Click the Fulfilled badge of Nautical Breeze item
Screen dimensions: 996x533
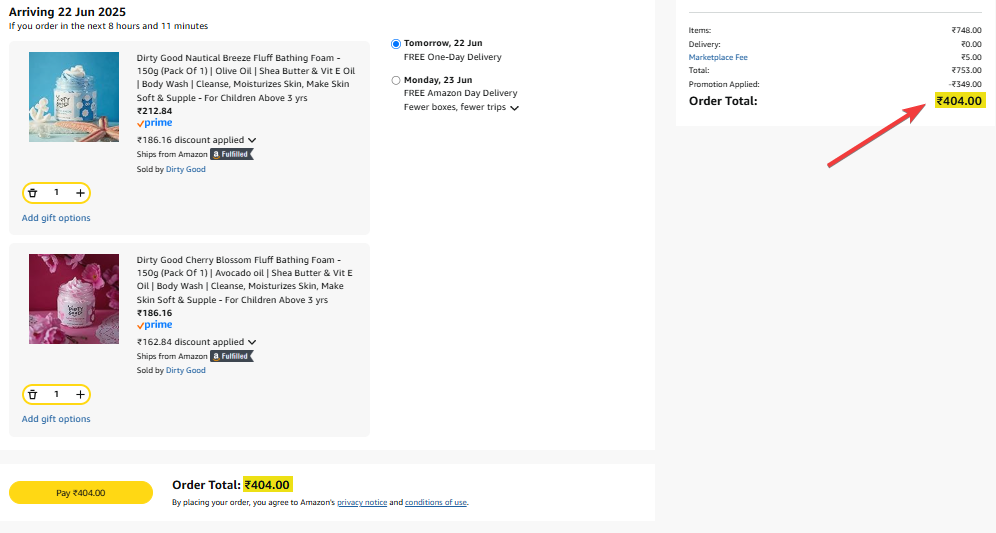click(x=232, y=154)
